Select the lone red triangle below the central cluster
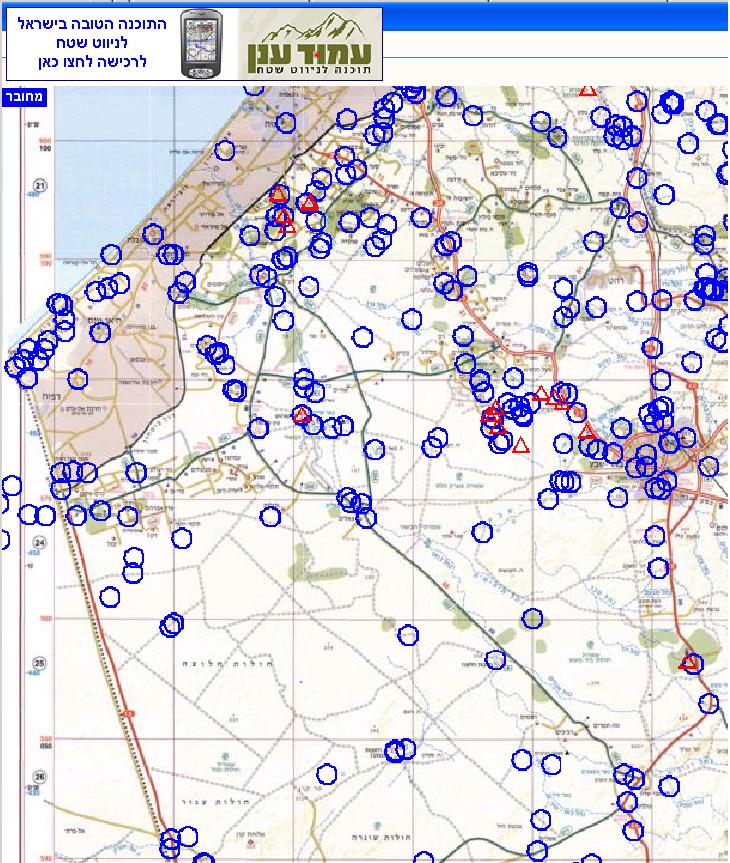730x863 pixels. (x=520, y=446)
